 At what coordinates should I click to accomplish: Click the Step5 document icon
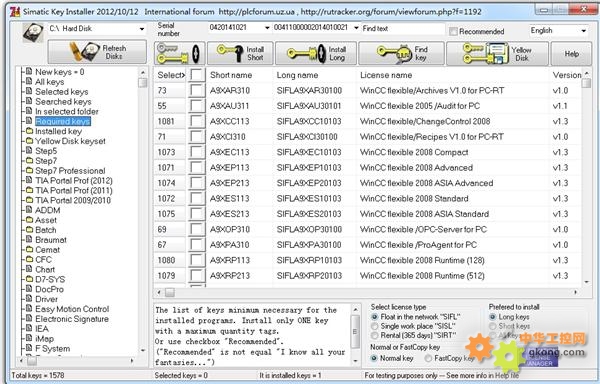coord(29,151)
